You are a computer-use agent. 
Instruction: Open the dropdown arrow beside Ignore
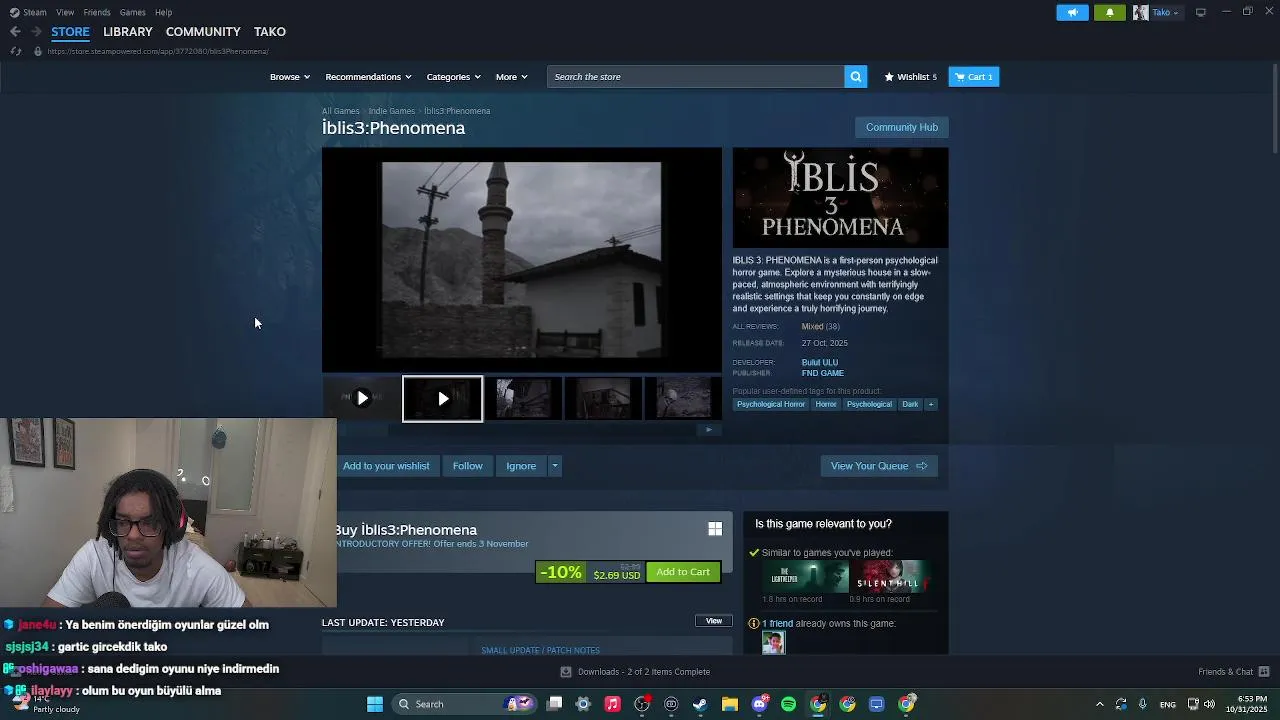(x=554, y=466)
